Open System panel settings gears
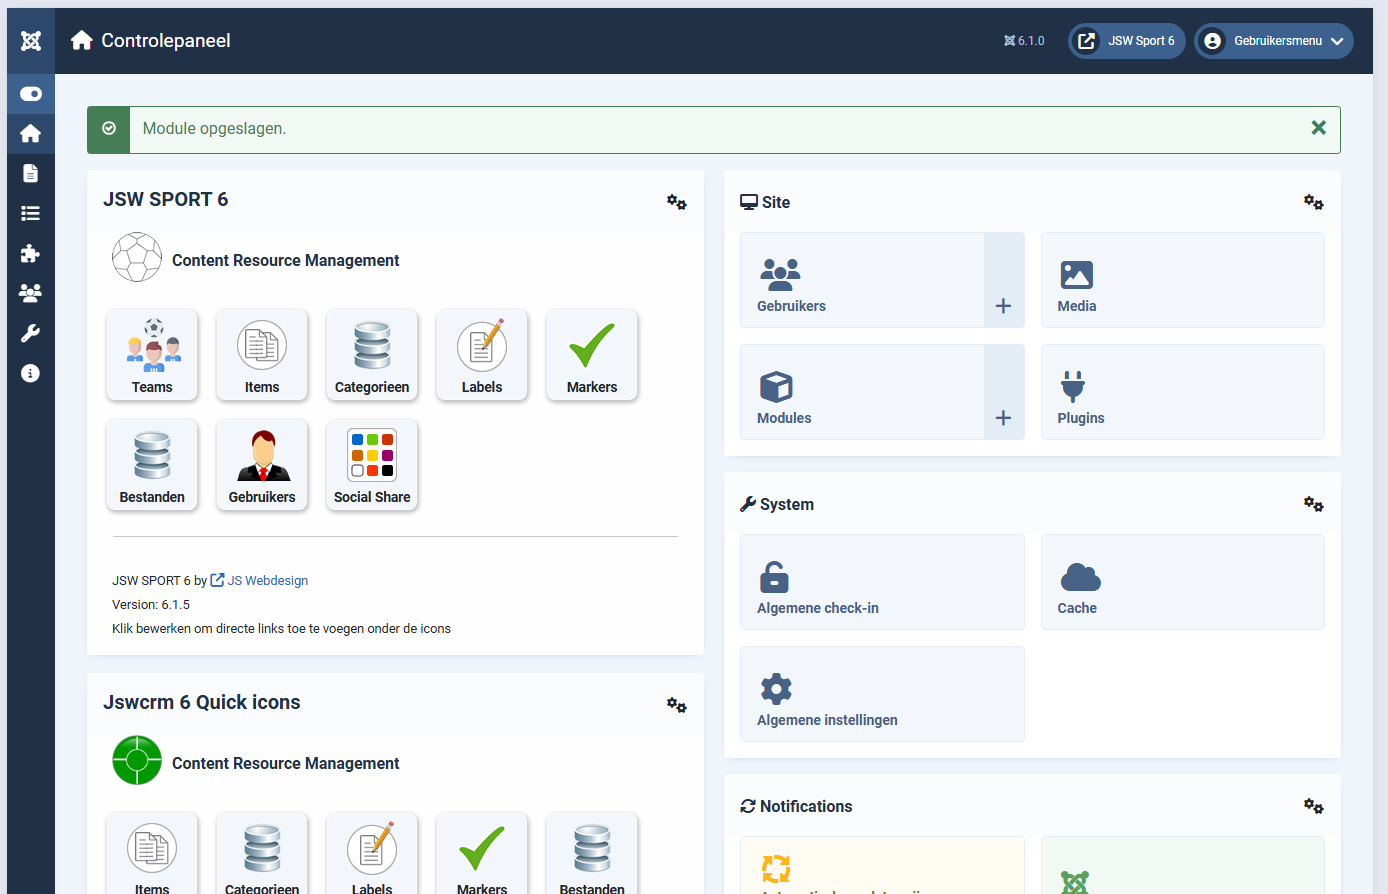Image resolution: width=1388 pixels, height=894 pixels. click(1314, 504)
